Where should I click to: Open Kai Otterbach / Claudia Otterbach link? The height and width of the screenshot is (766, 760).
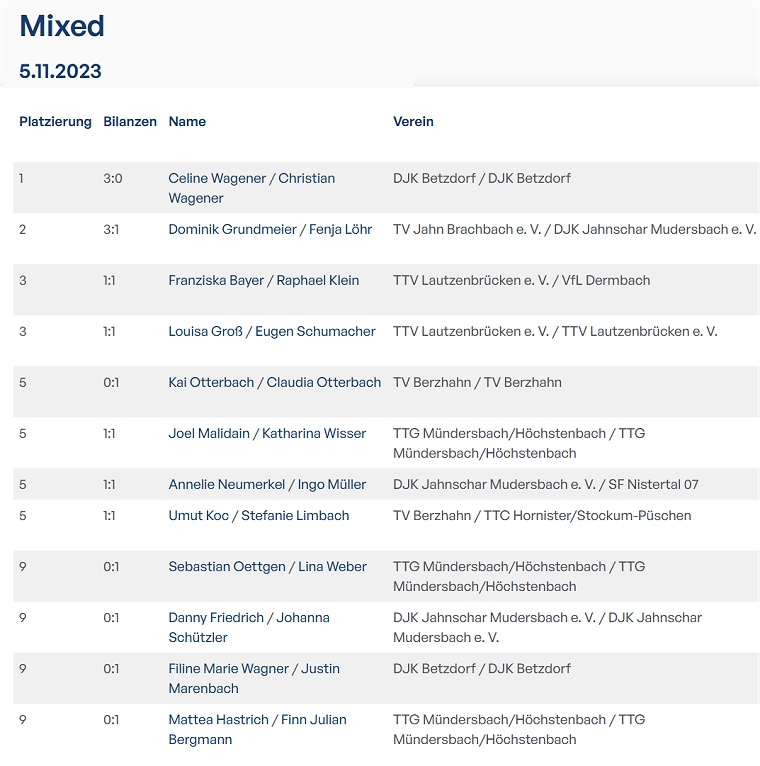pyautogui.click(x=274, y=383)
